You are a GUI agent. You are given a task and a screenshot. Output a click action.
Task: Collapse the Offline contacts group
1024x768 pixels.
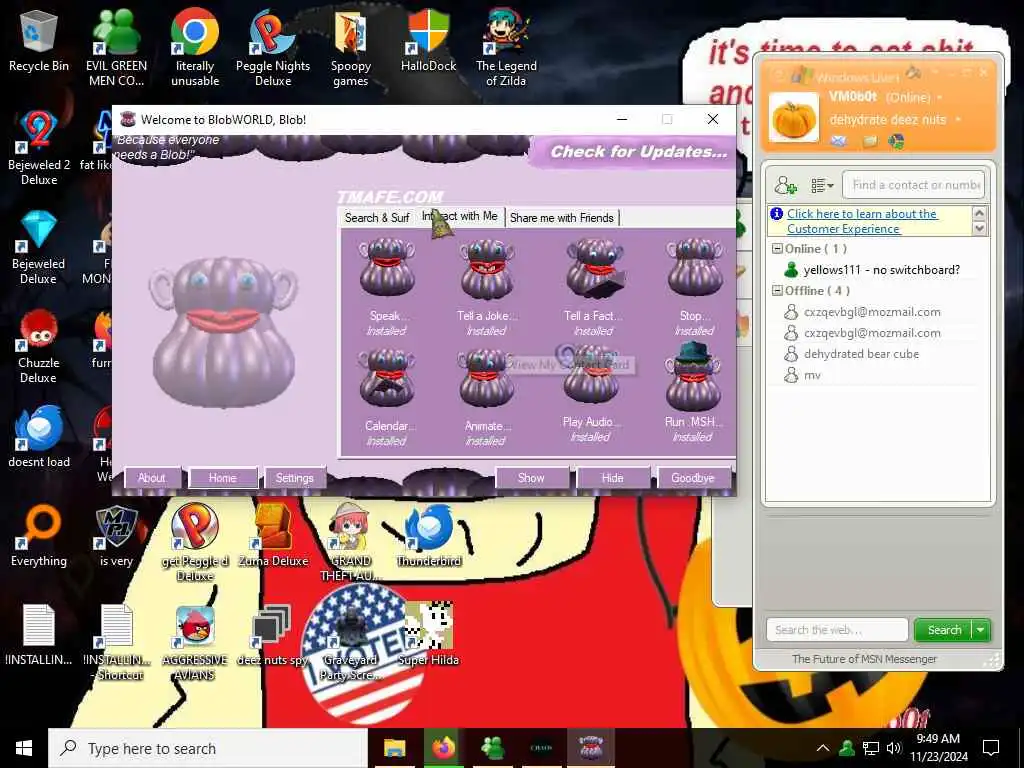click(x=776, y=291)
